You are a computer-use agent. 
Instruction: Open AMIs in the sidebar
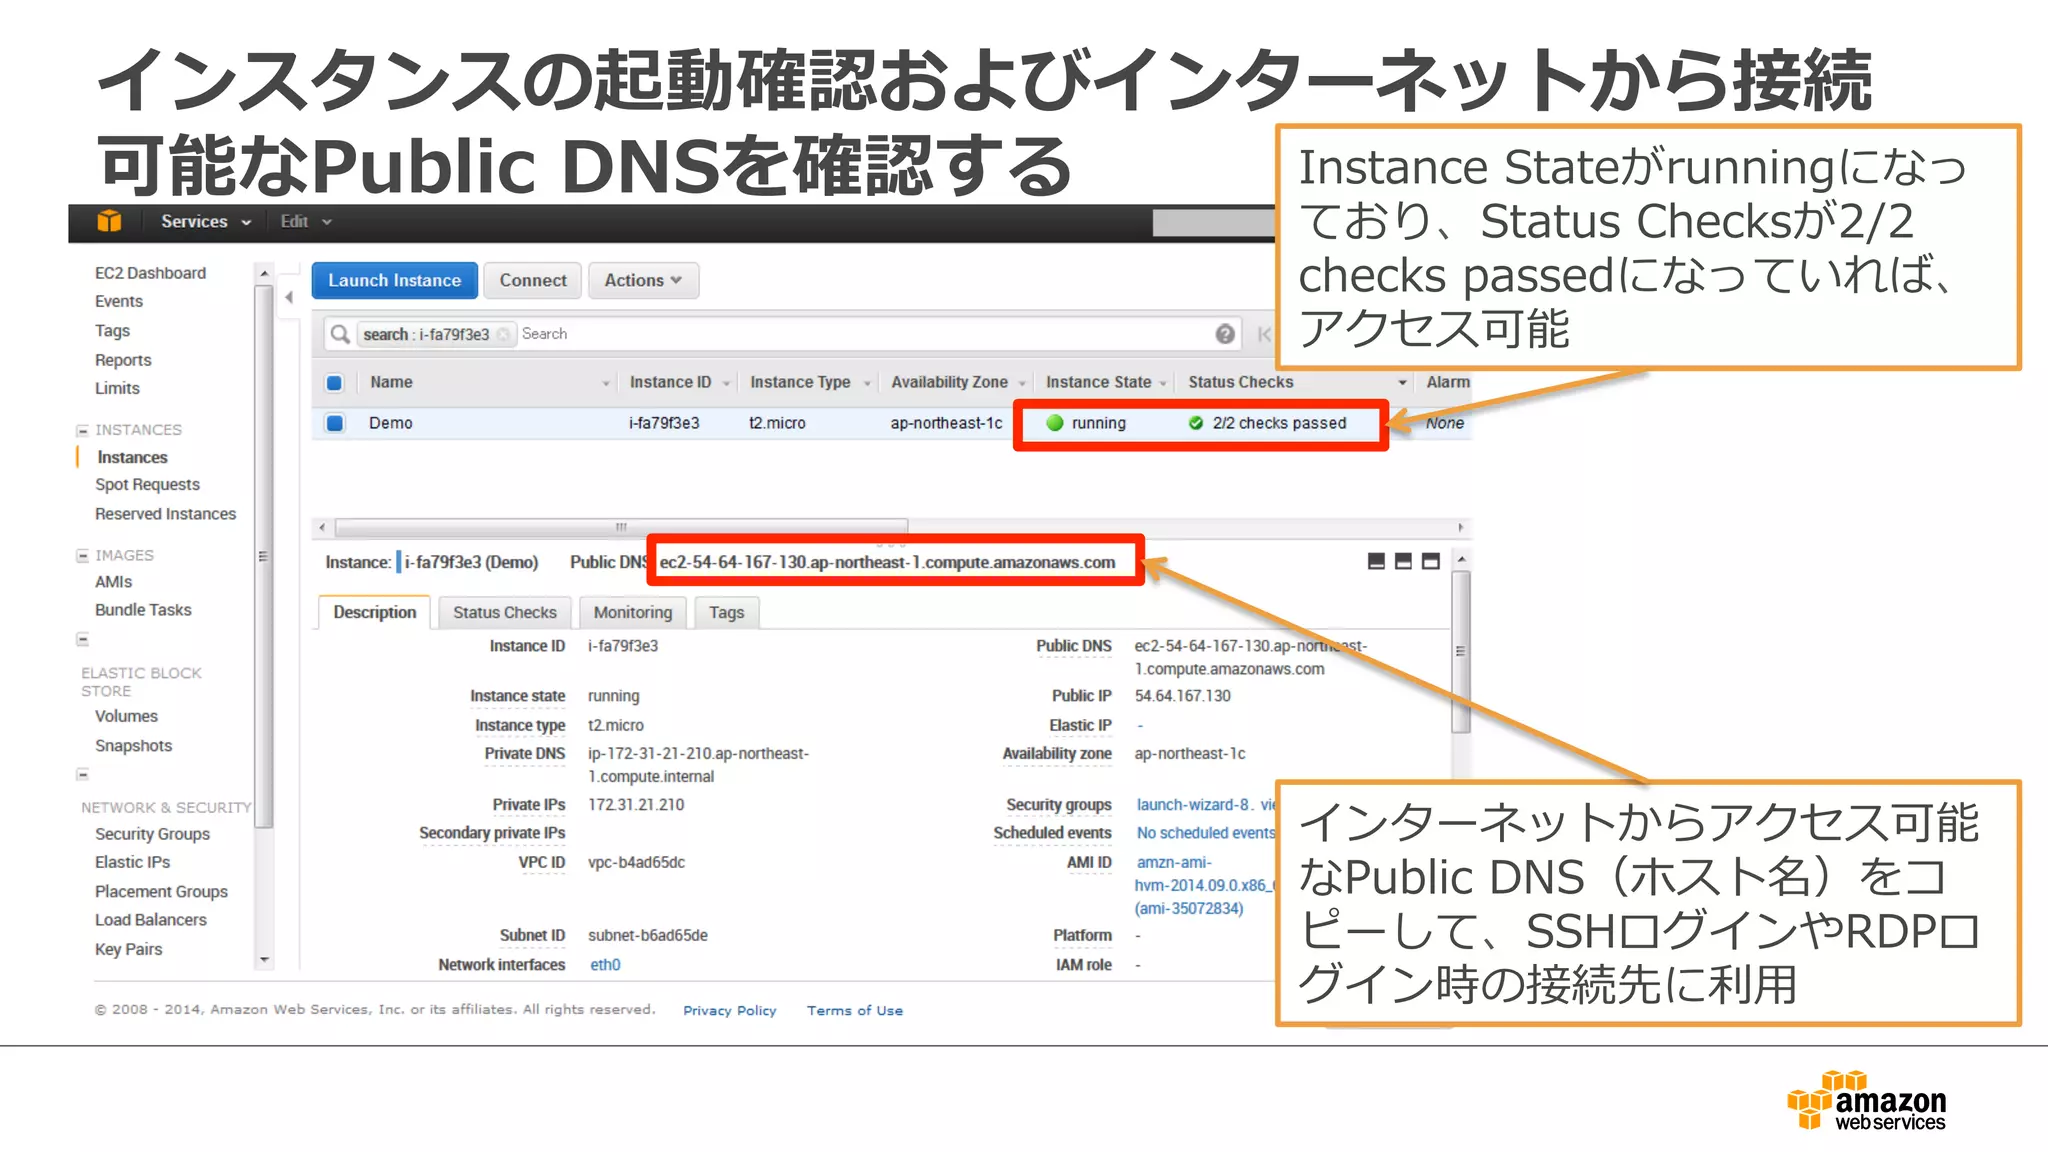113,582
